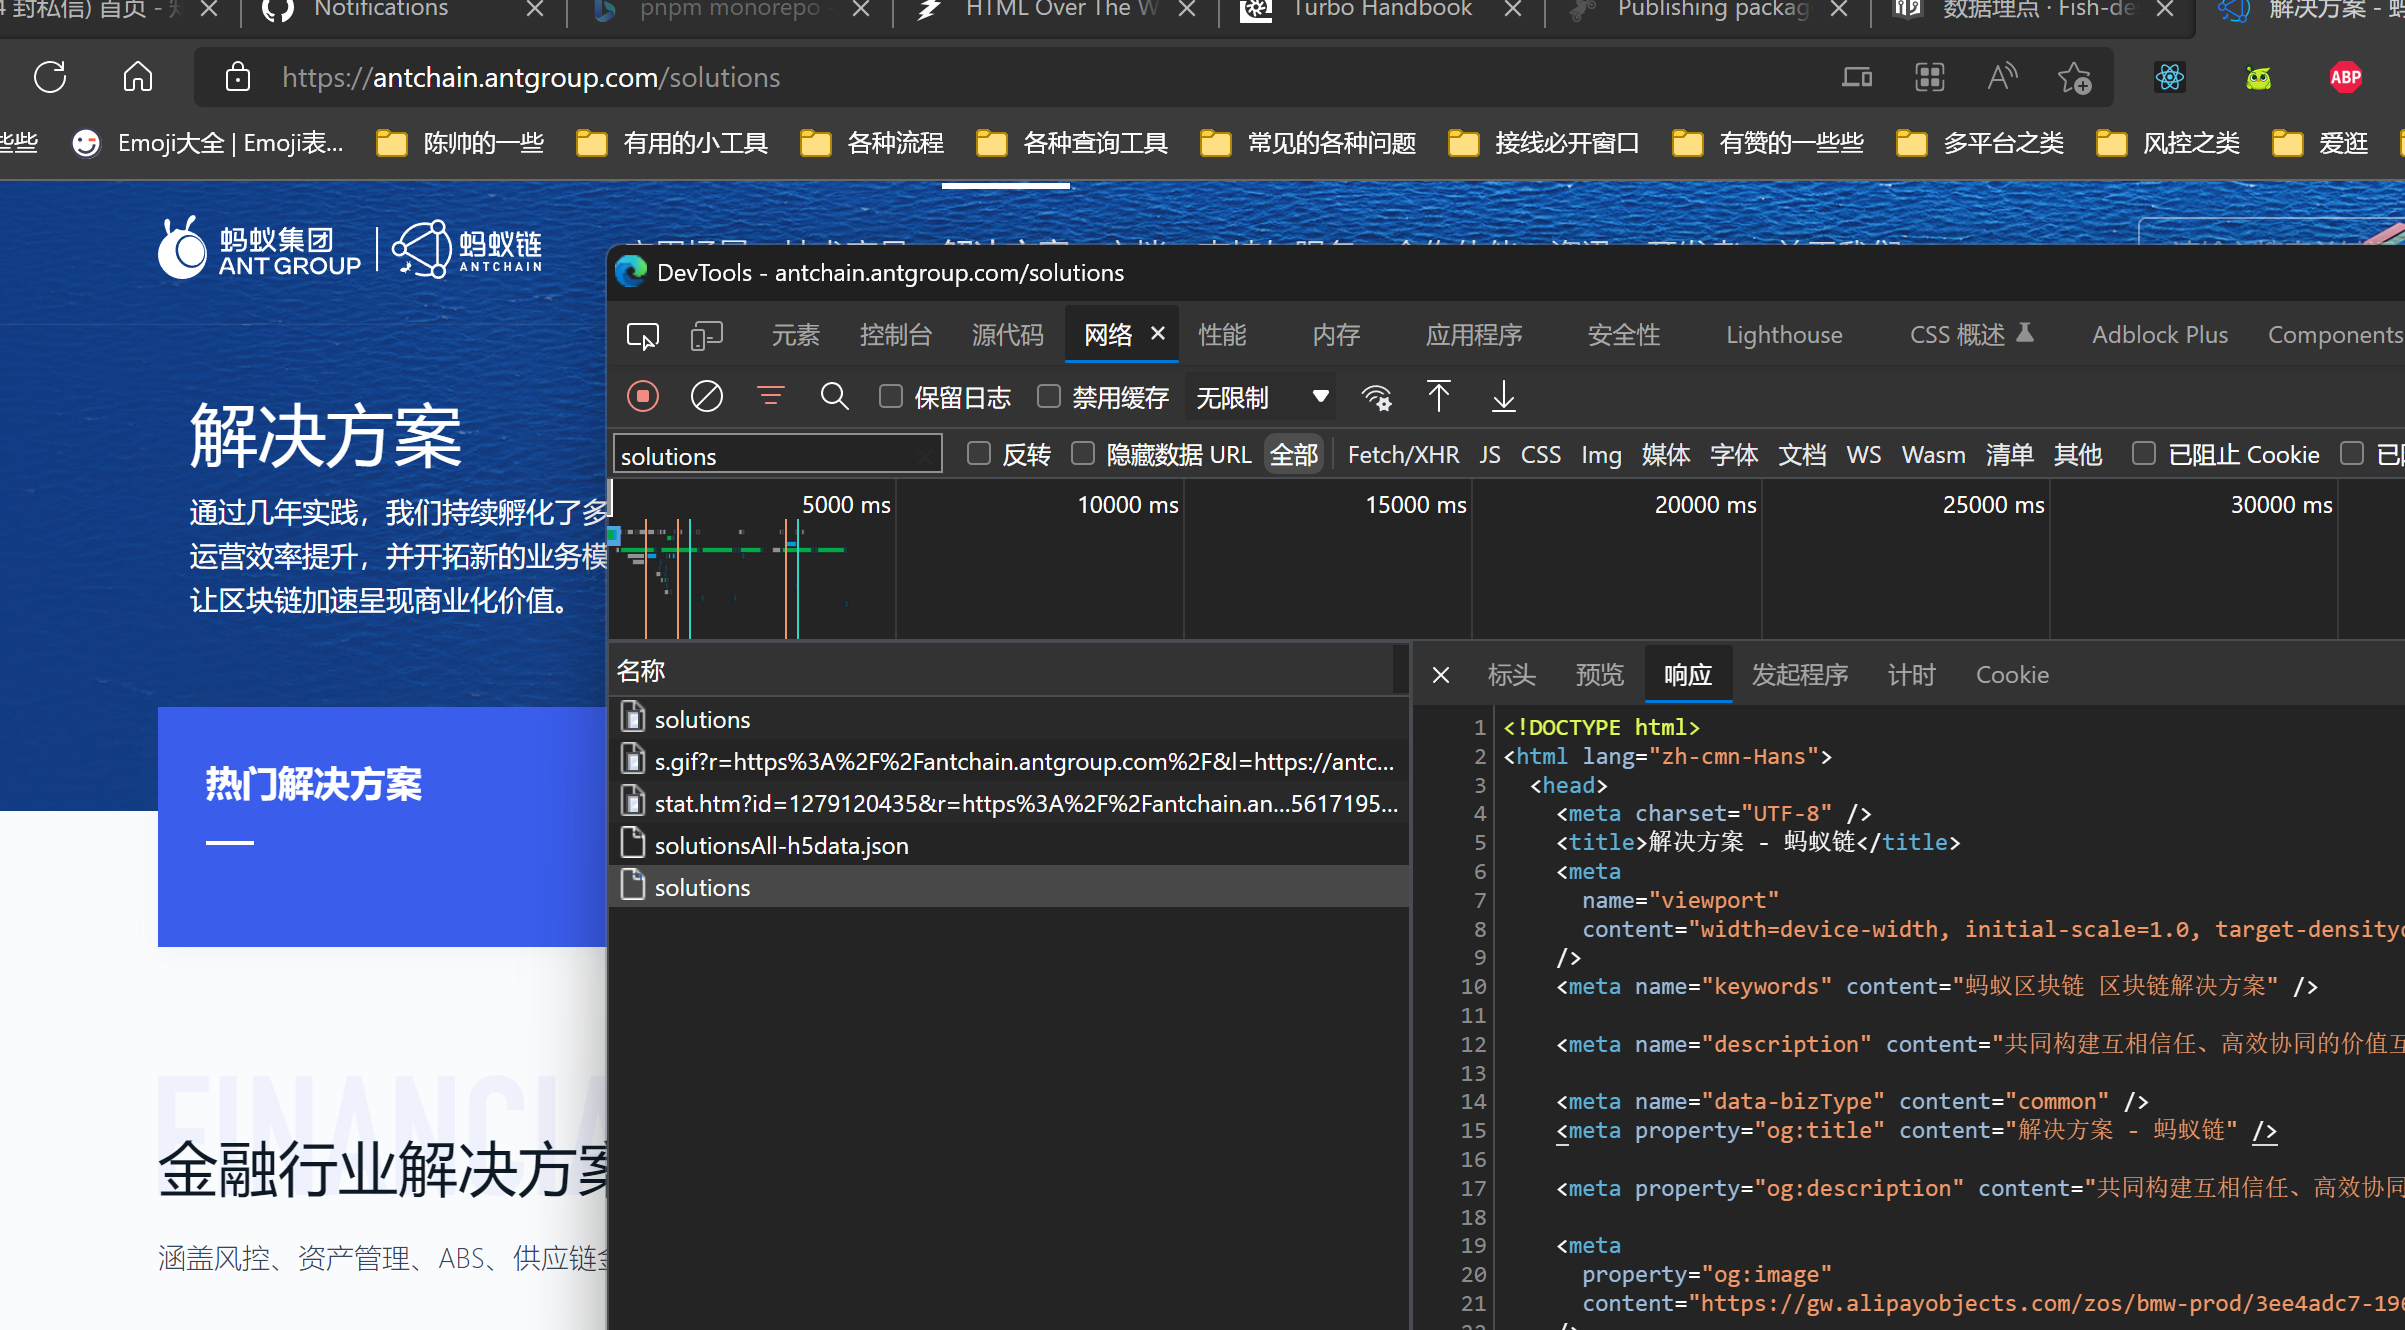Filter requests by Fetch/XHR
The width and height of the screenshot is (2405, 1330).
tap(1403, 455)
